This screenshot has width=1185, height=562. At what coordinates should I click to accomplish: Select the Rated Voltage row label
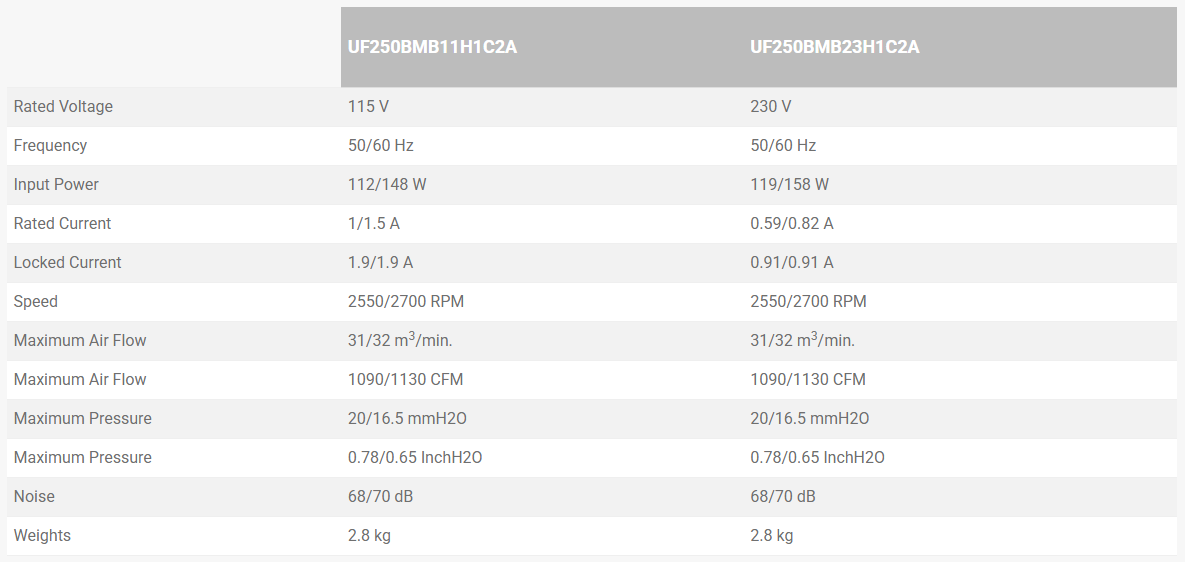pyautogui.click(x=63, y=107)
